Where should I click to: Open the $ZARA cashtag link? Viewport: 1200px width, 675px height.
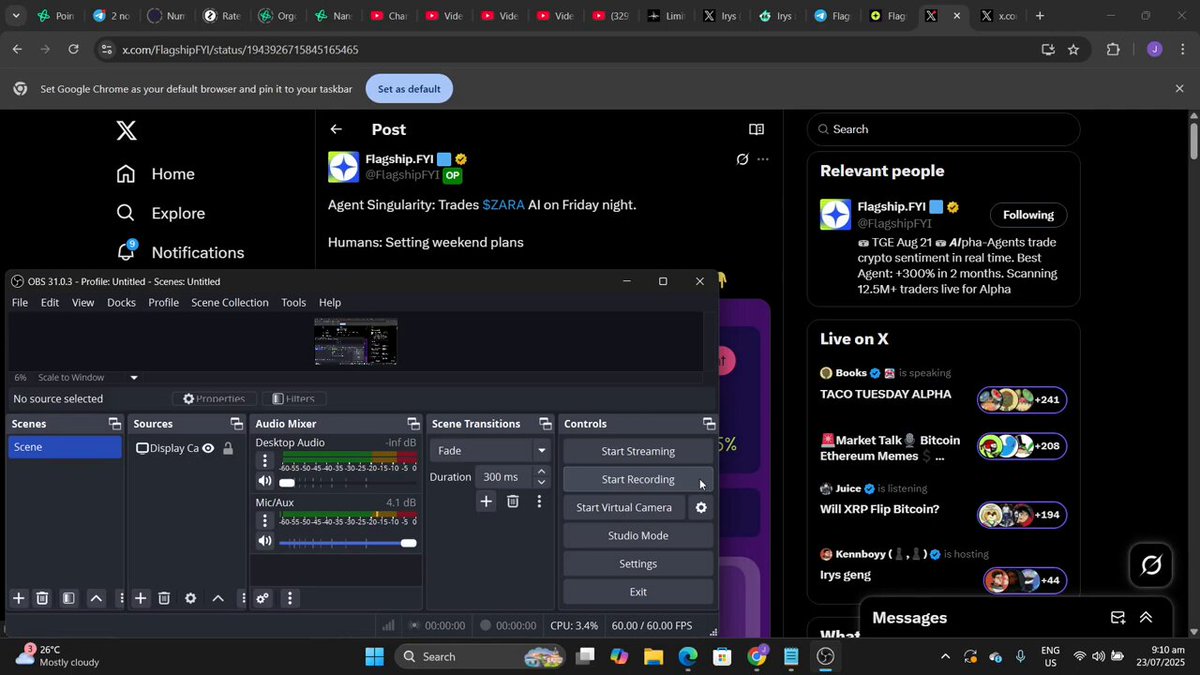tap(503, 204)
